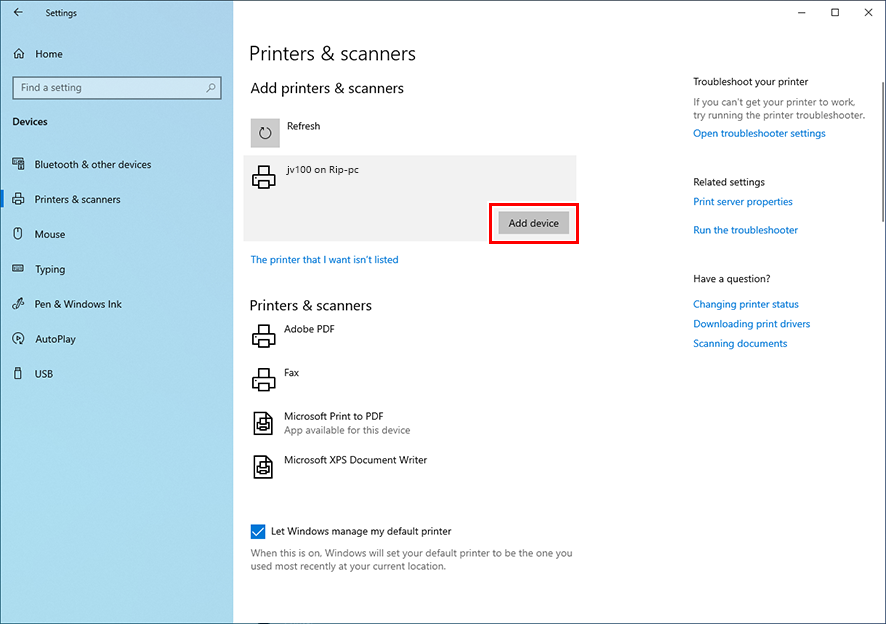Image resolution: width=886 pixels, height=624 pixels.
Task: Go to Pen & Windows Ink settings
Action: pos(78,305)
